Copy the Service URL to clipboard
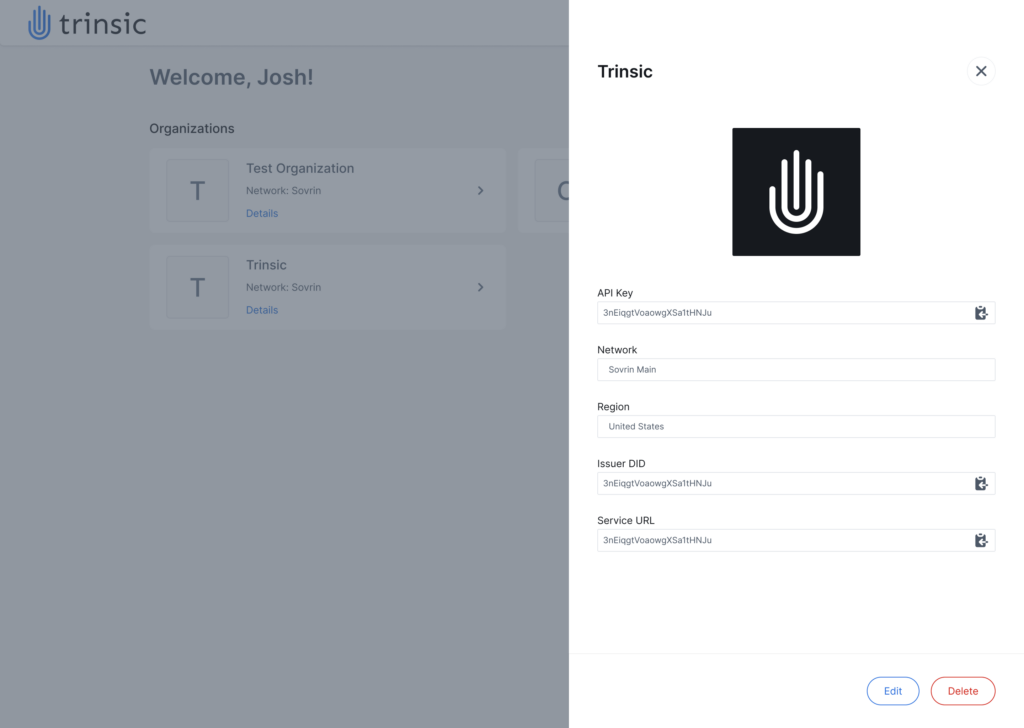1024x728 pixels. (x=980, y=540)
